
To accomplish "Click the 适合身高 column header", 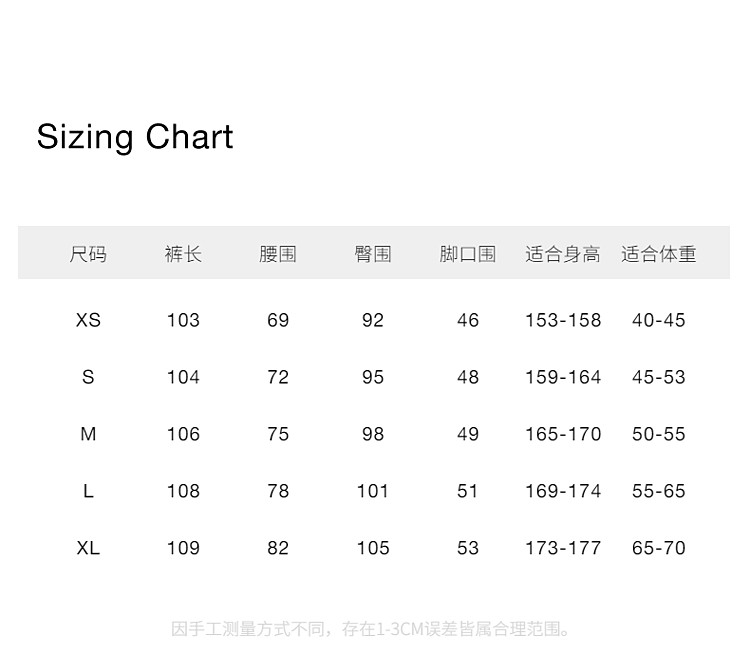I will (x=563, y=254).
